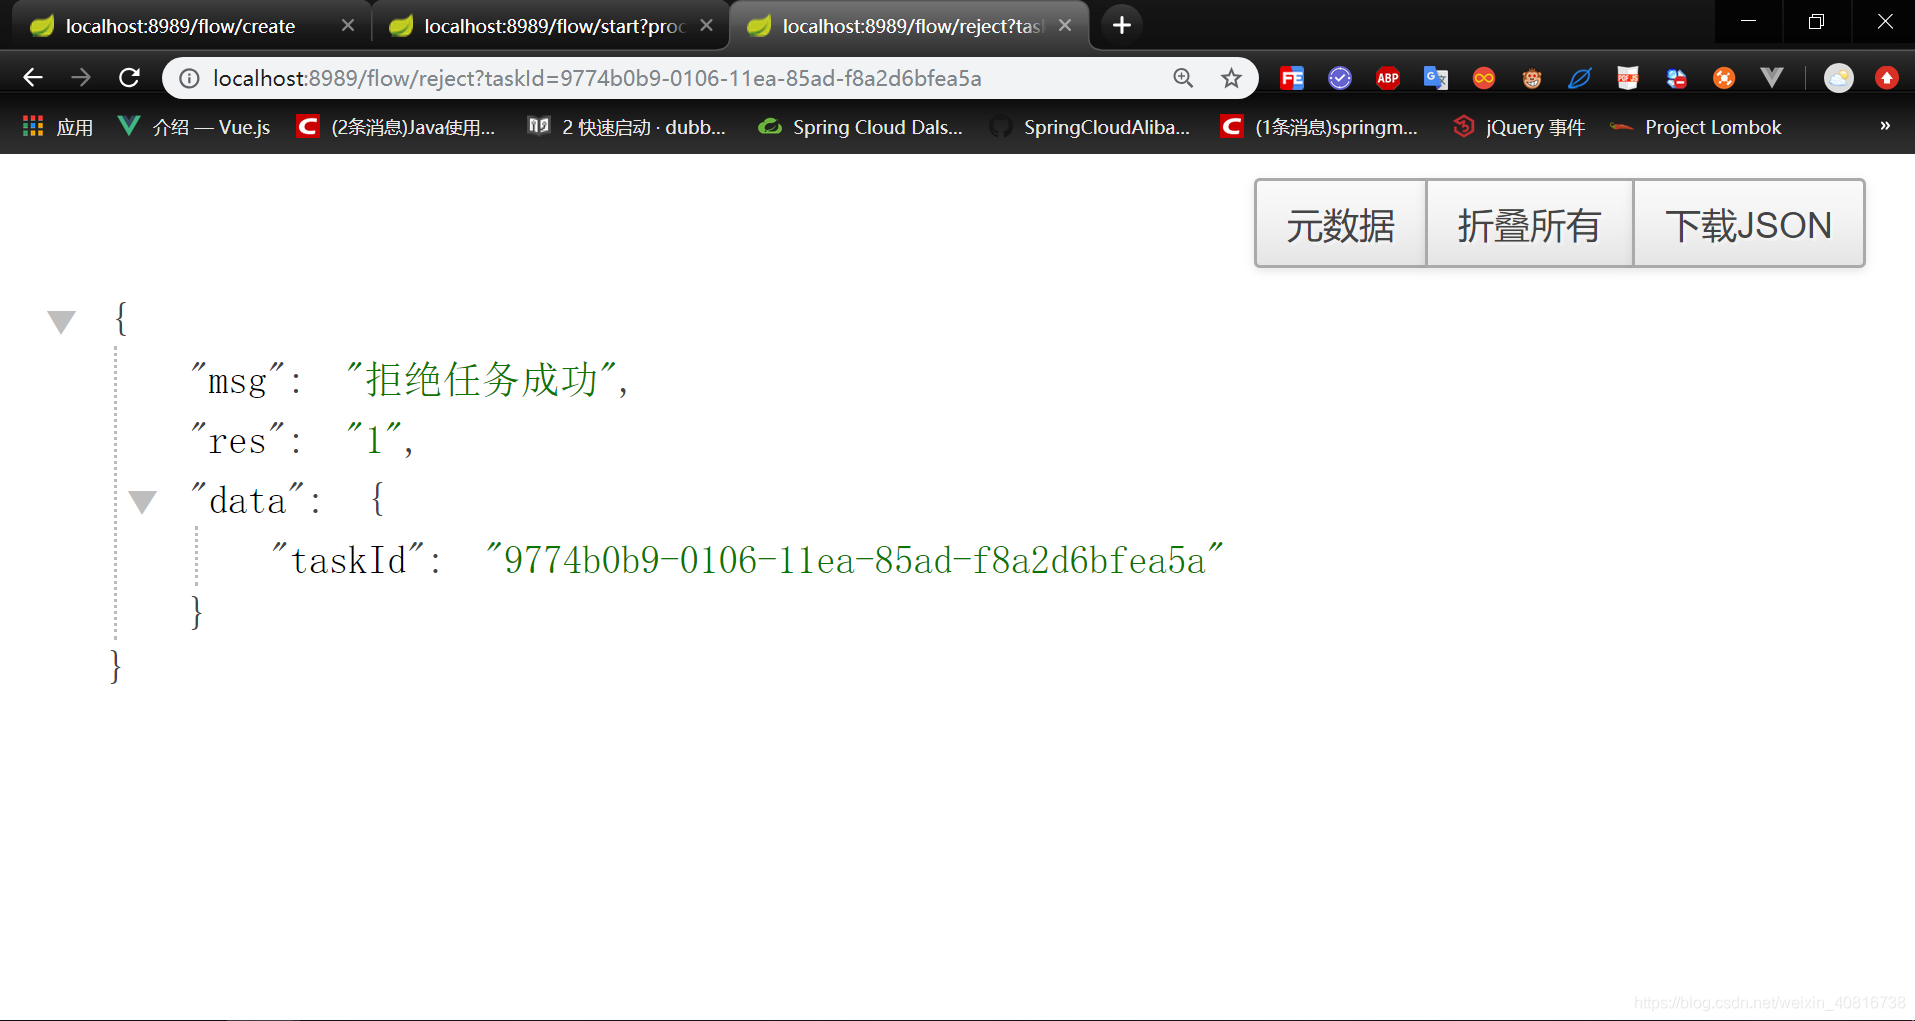Click the red update arrow icon
This screenshot has height=1021, width=1915.
[x=1887, y=78]
